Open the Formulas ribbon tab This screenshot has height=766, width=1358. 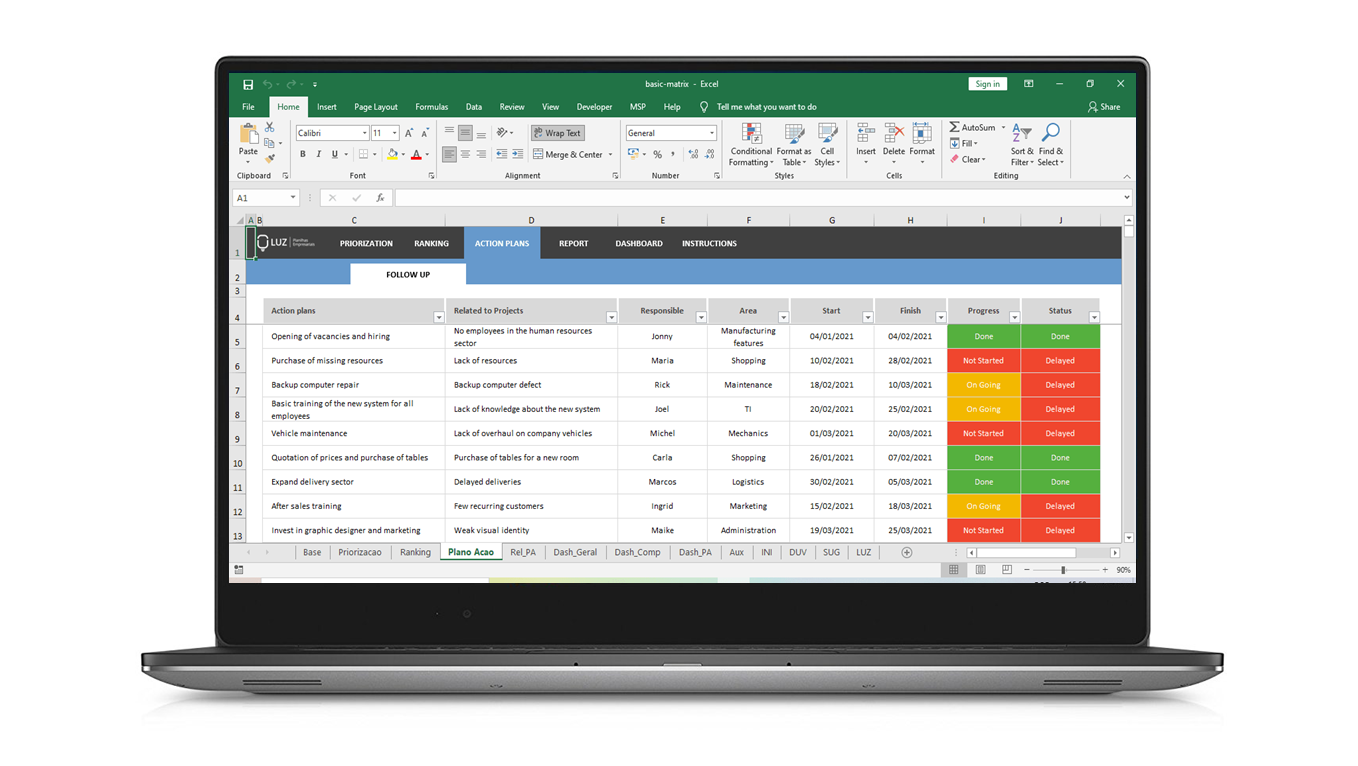pyautogui.click(x=431, y=106)
